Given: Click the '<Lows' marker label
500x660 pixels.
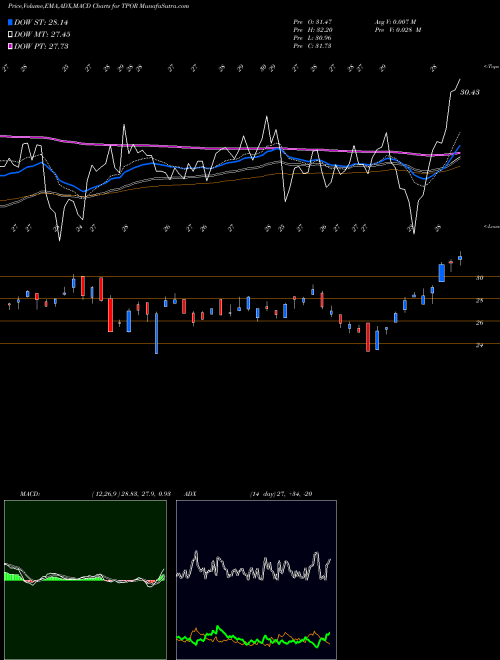Looking at the screenshot, I should click(x=492, y=226).
